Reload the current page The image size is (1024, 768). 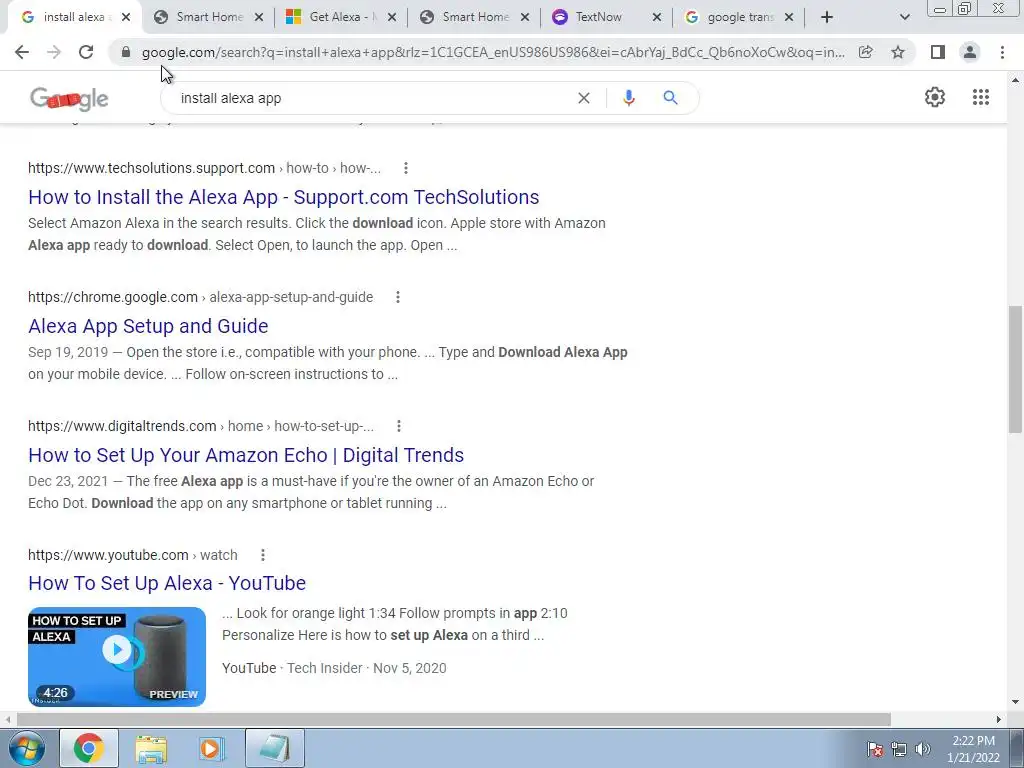(x=86, y=52)
